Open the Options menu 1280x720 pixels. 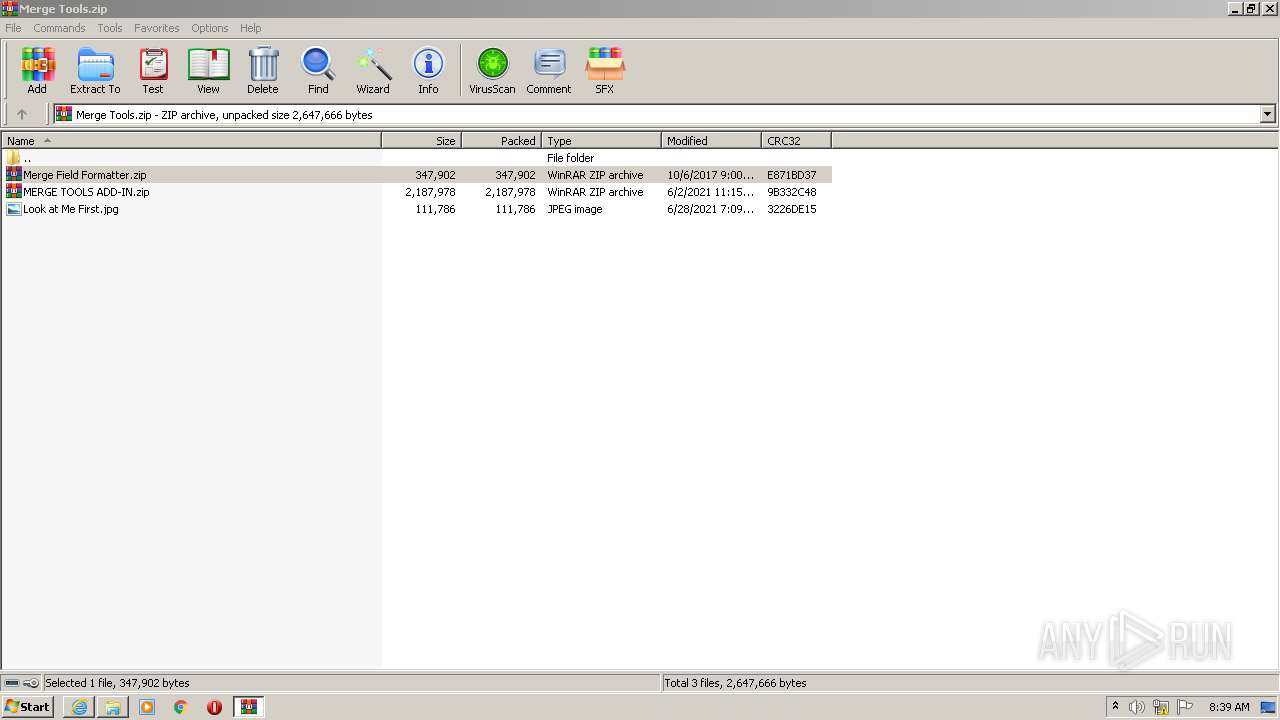point(210,28)
